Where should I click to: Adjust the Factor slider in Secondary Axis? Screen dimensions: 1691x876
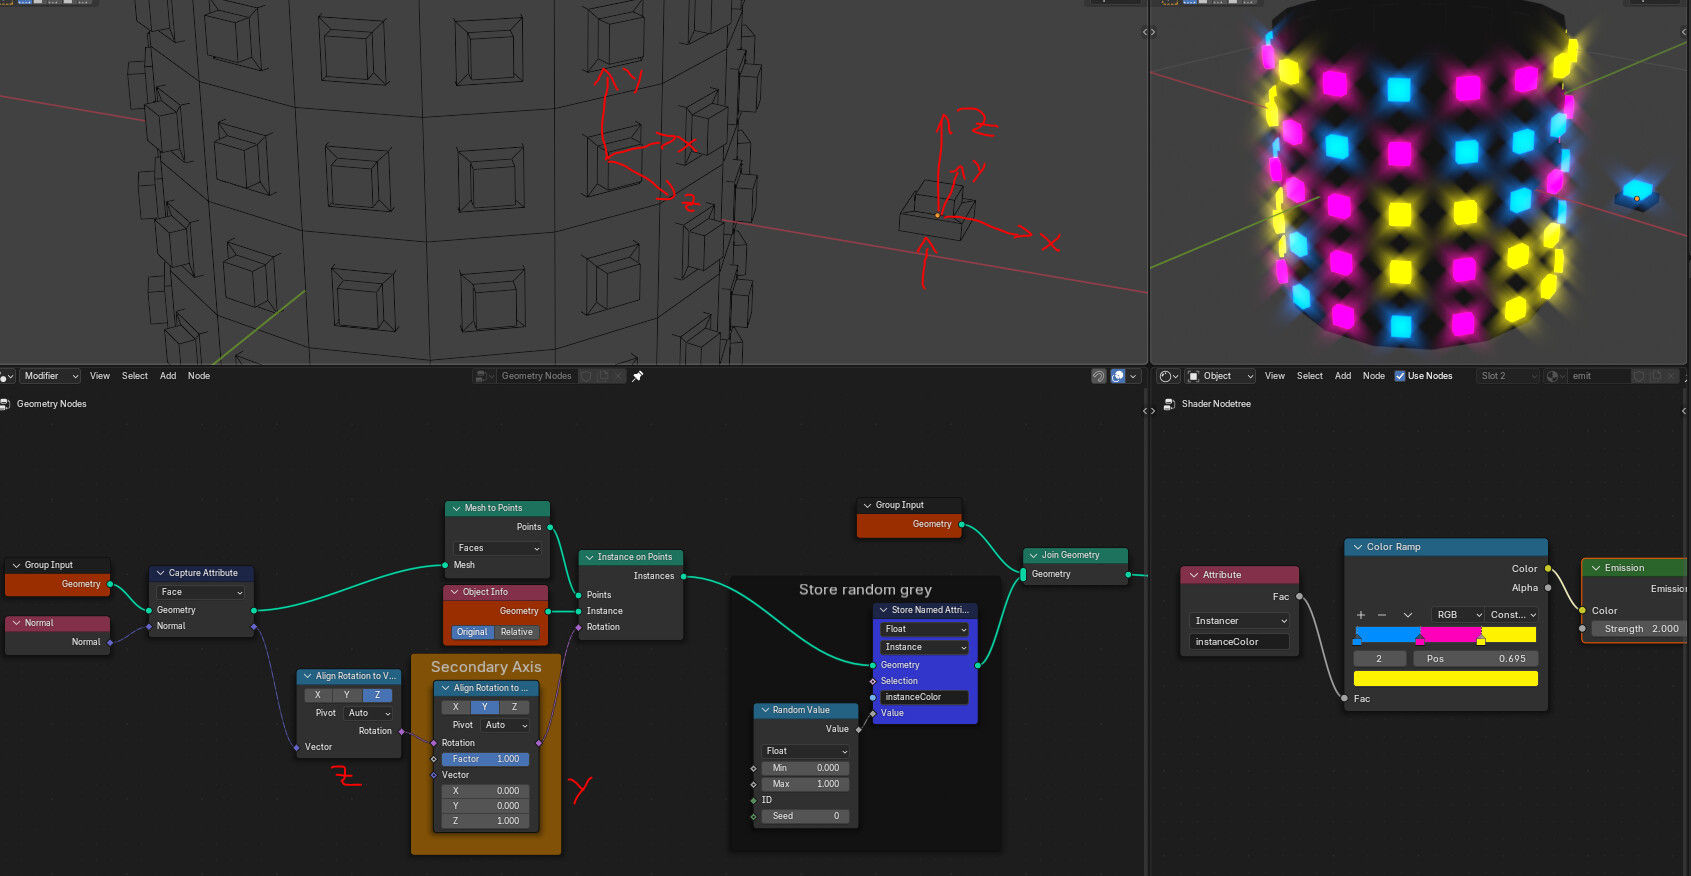click(486, 759)
